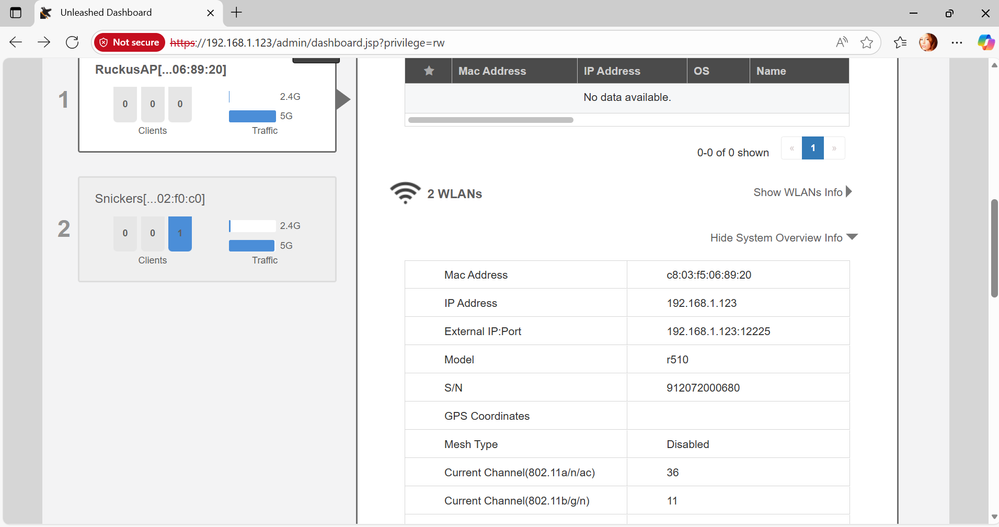
Task: Click the page vertical scrollbar thumb
Action: pyautogui.click(x=994, y=248)
